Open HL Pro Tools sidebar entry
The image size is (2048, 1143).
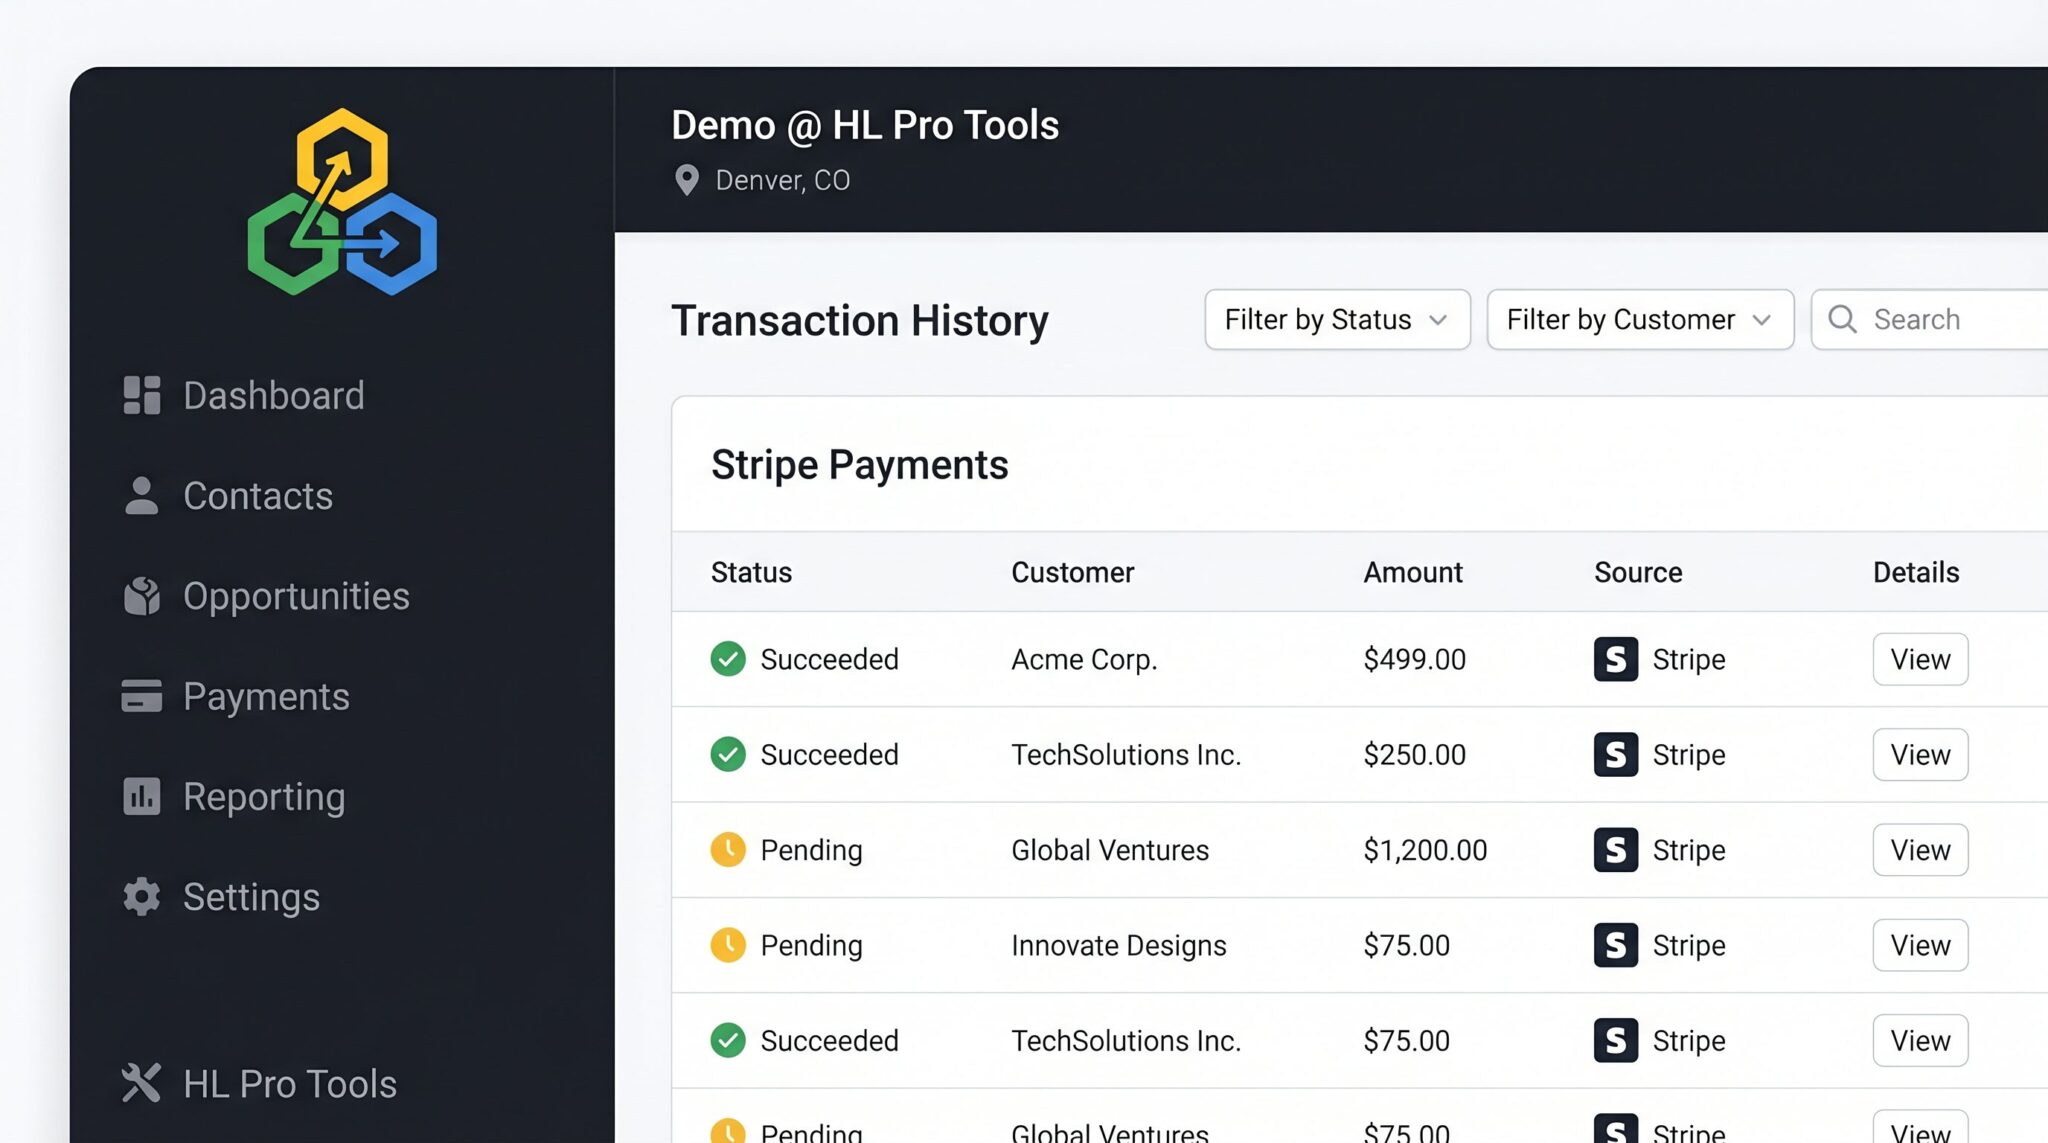click(260, 1083)
